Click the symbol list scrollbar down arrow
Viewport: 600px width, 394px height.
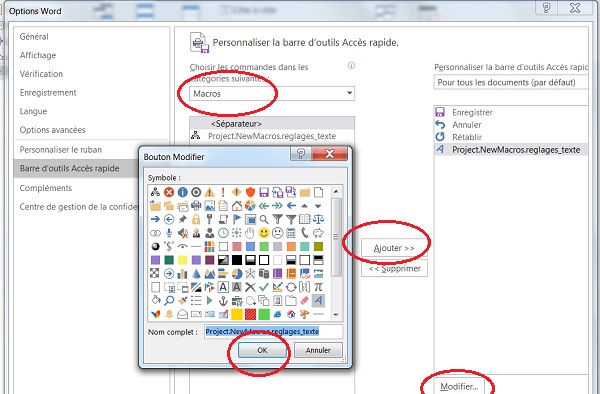(336, 315)
